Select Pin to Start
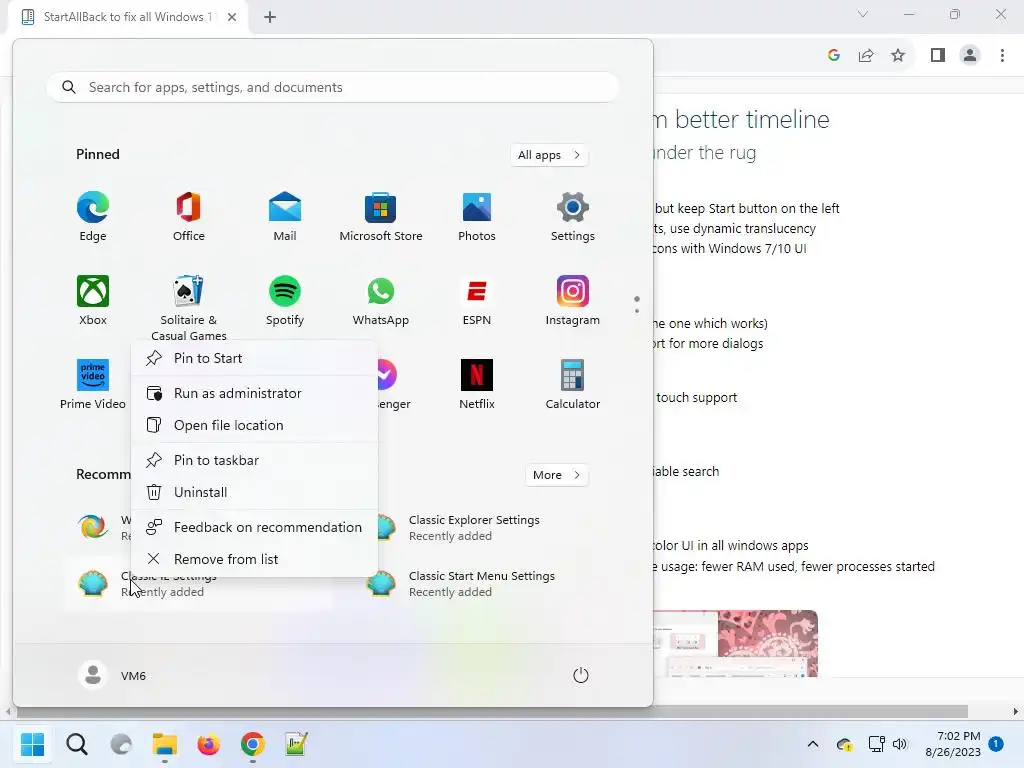The image size is (1024, 768). (255, 358)
